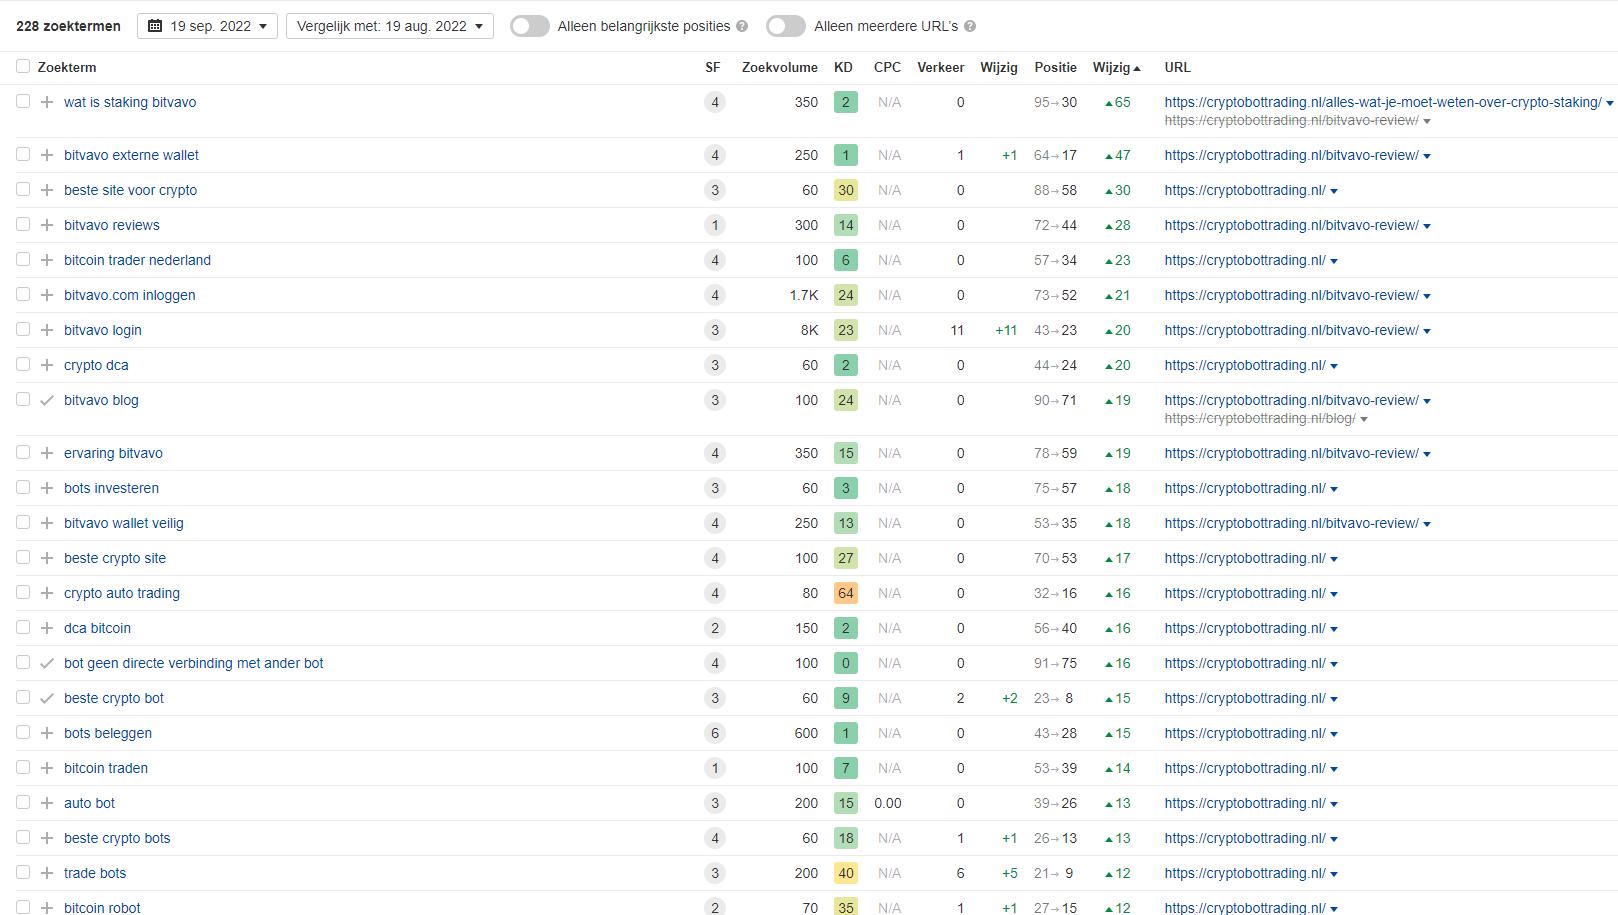Click checkmark icon next to 'beste crypto bot'

(x=47, y=698)
